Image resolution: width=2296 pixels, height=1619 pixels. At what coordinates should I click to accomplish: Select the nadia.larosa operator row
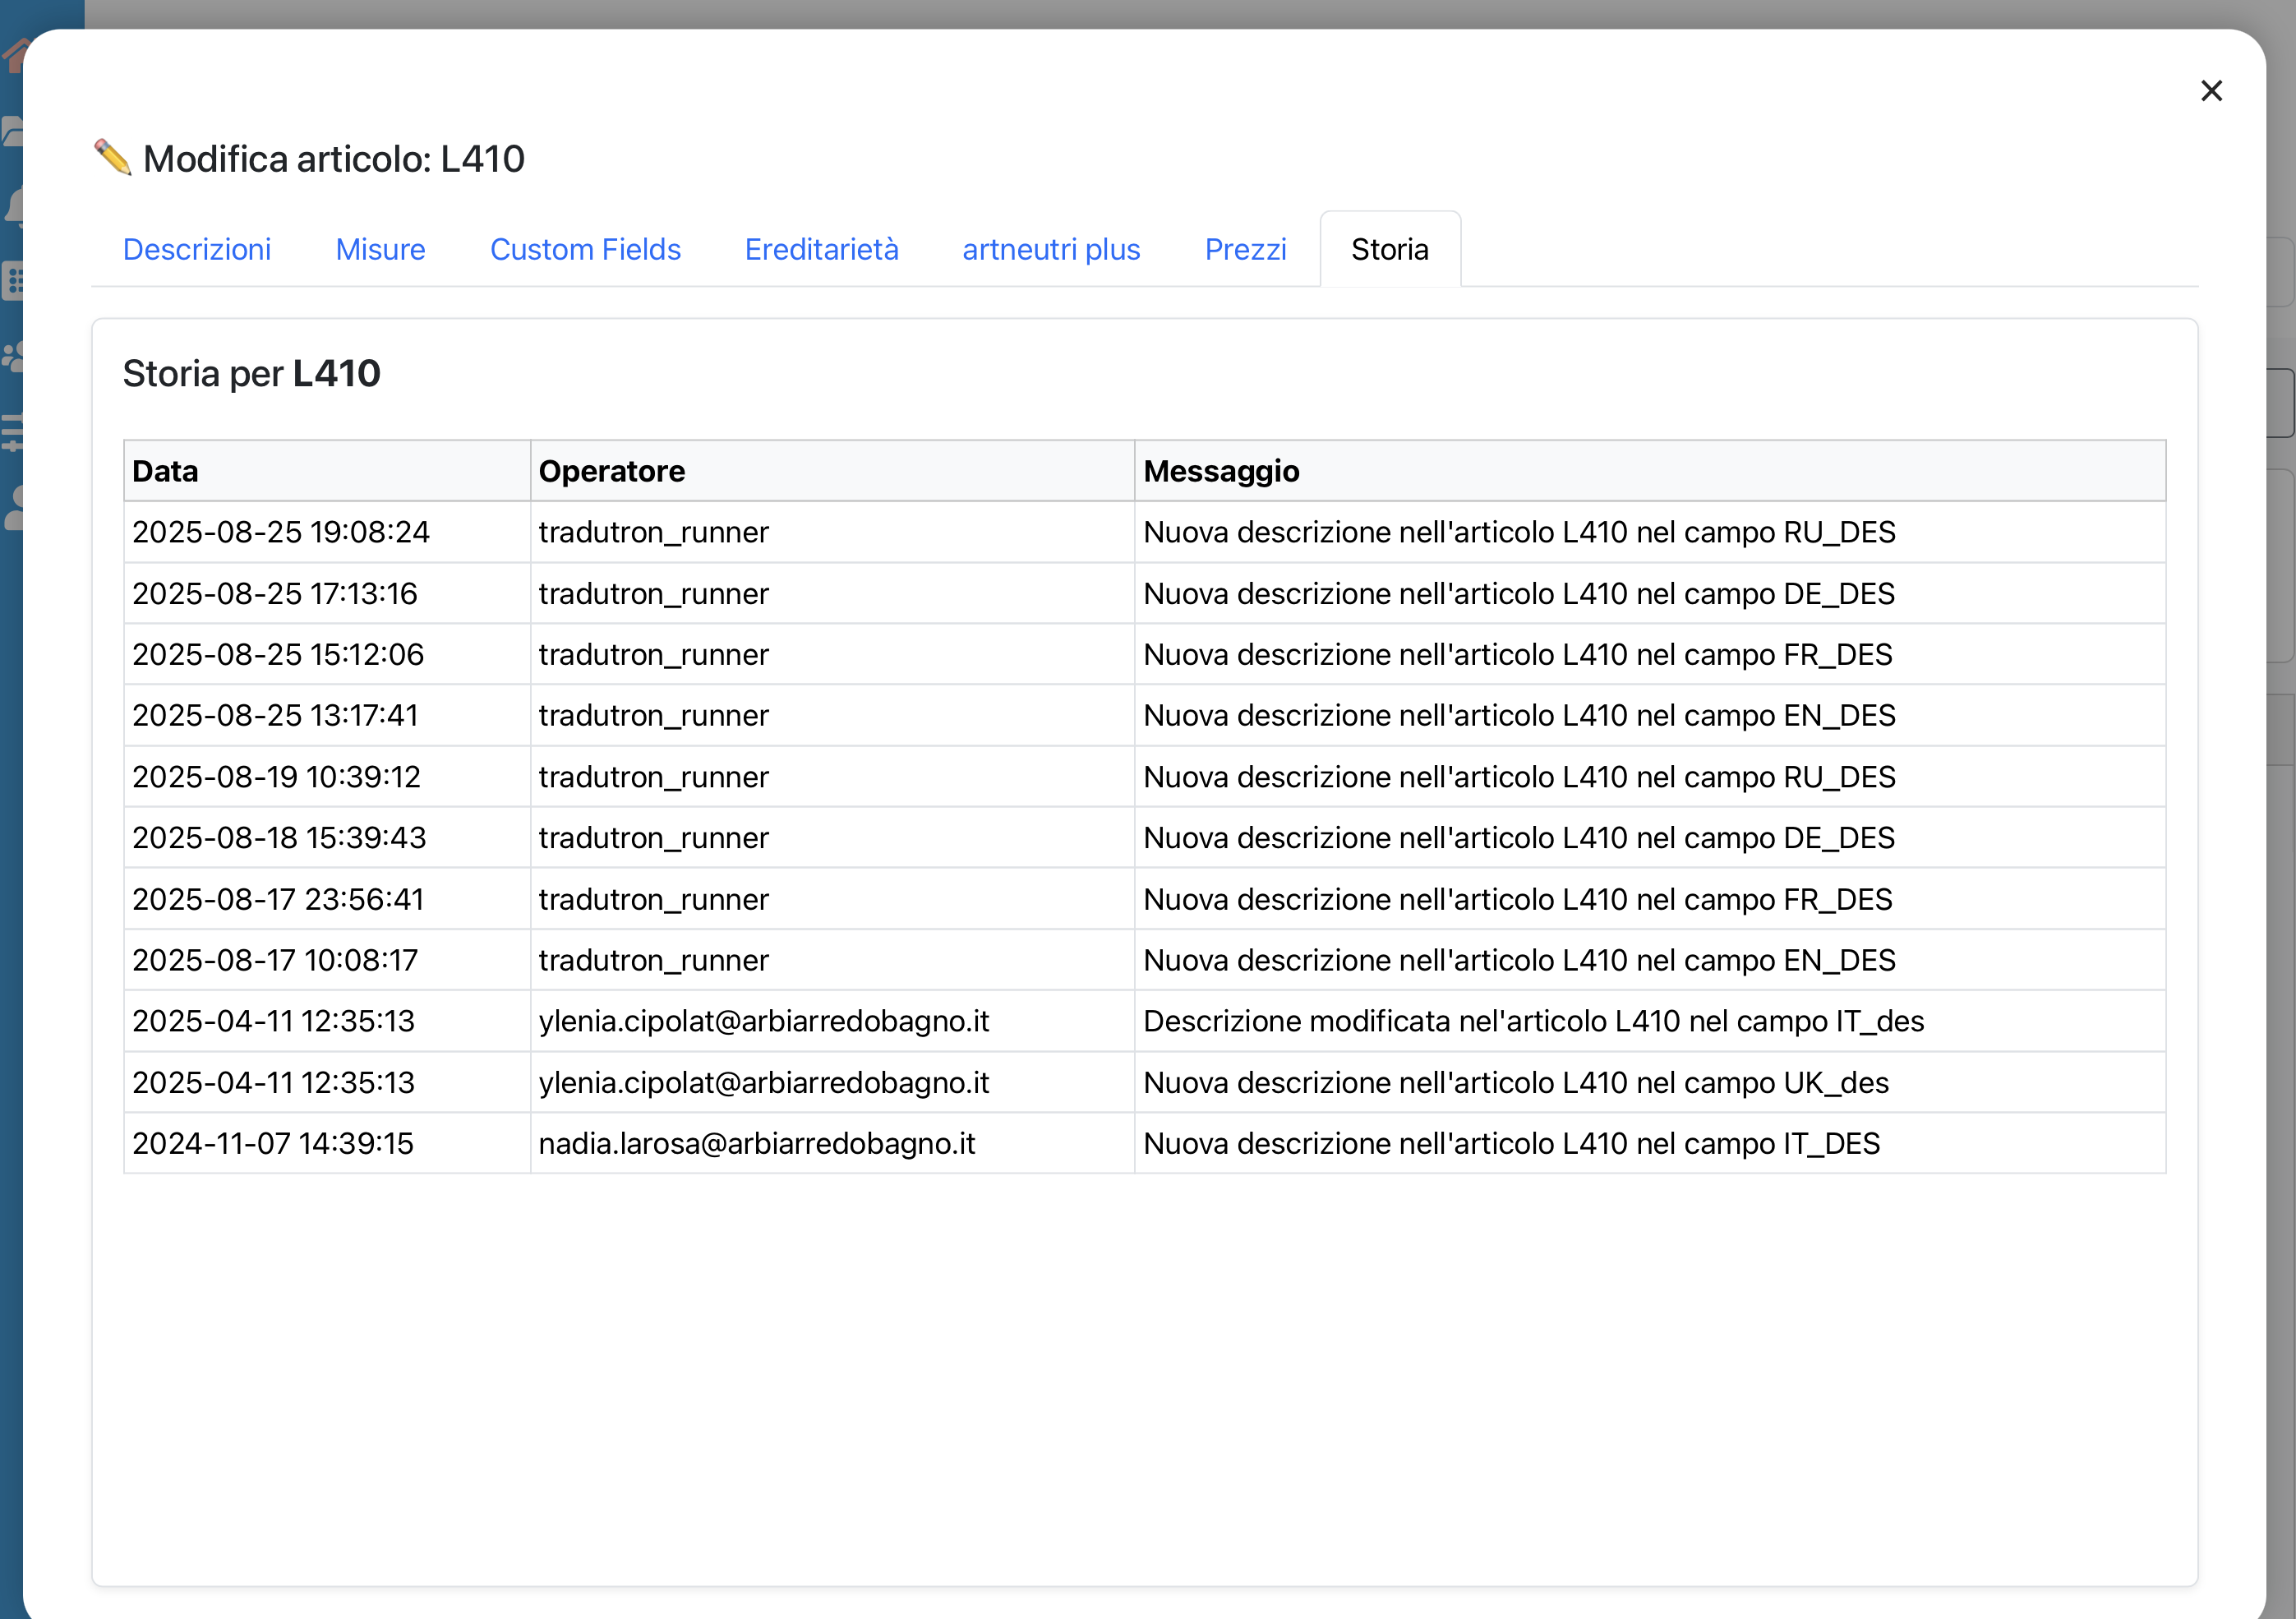click(x=756, y=1143)
